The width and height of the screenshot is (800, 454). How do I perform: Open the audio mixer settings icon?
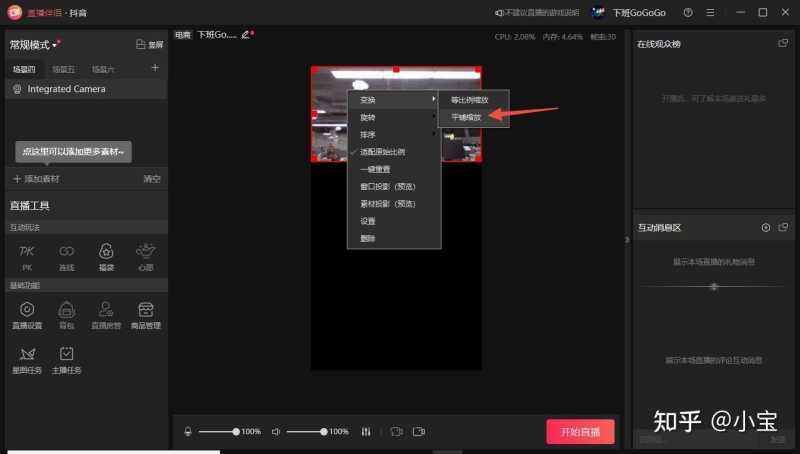coord(366,431)
